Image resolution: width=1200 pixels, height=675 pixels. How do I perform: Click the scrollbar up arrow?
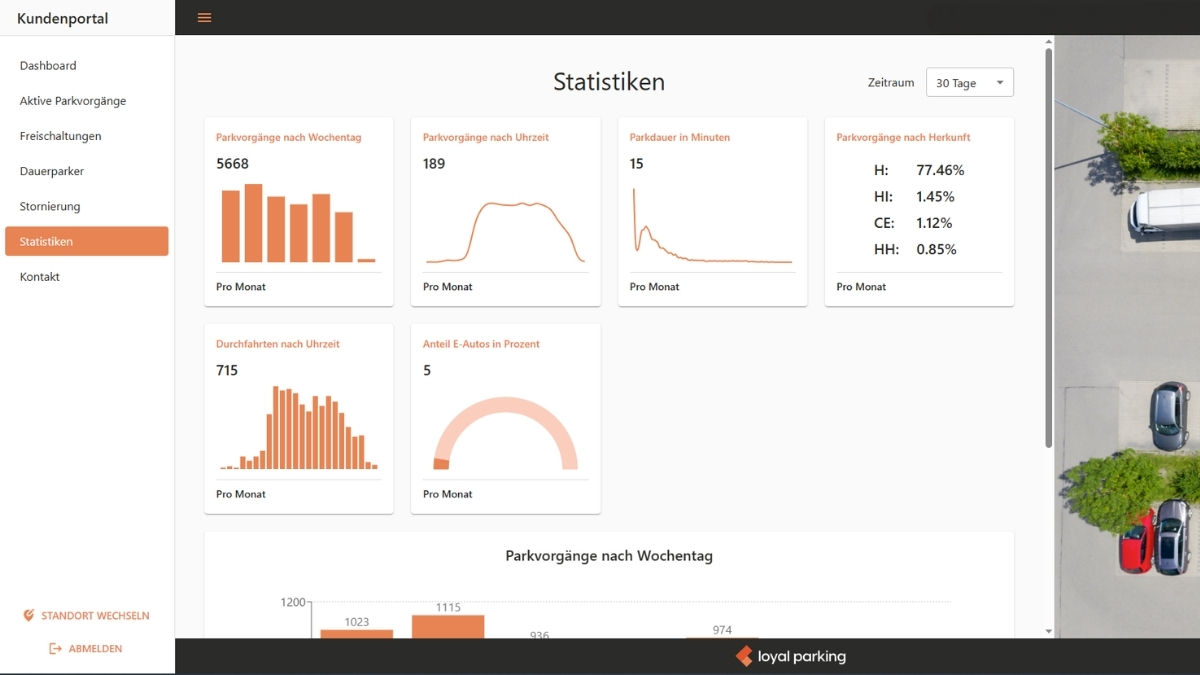click(x=1049, y=42)
